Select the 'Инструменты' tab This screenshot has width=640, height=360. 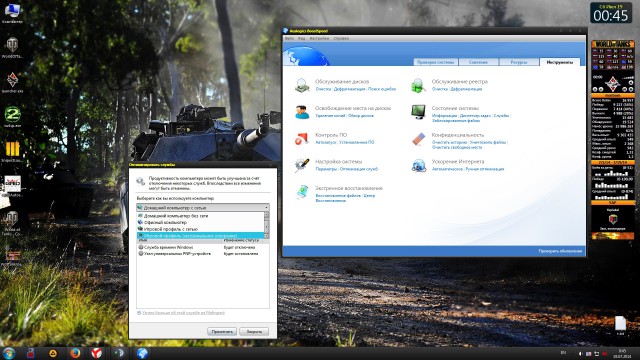coord(560,62)
